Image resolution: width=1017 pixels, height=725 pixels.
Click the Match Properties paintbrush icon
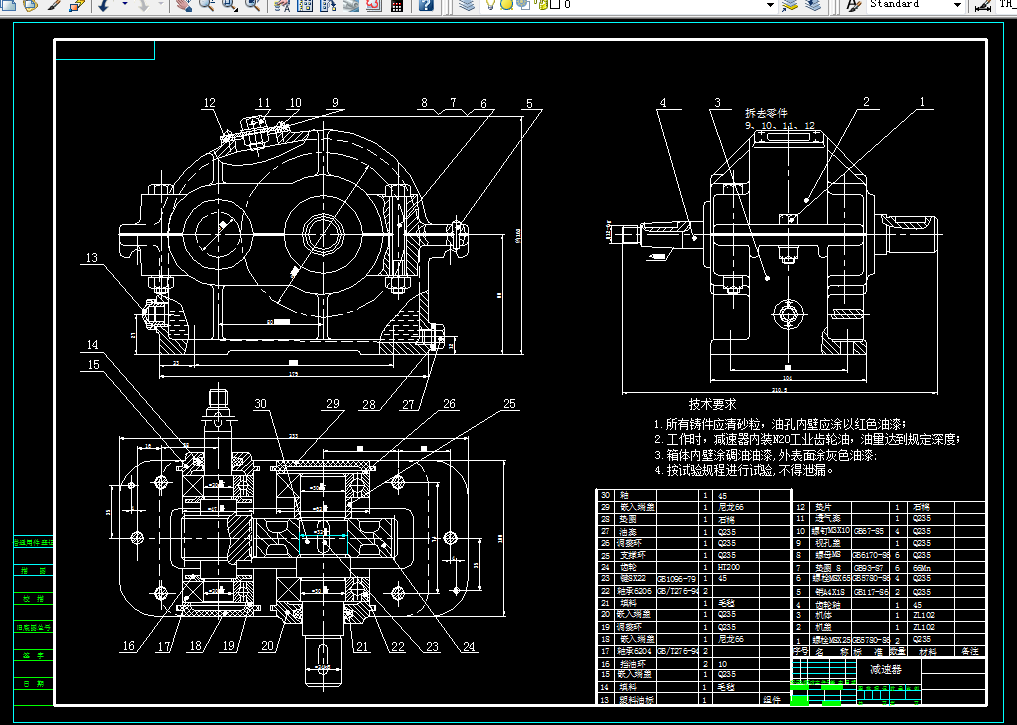[53, 5]
